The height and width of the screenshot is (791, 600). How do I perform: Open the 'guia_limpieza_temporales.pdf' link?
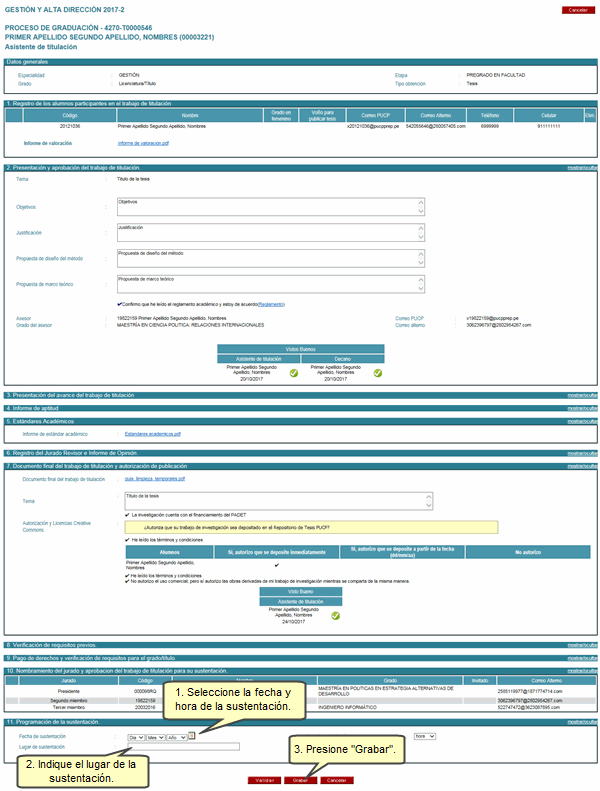155,479
